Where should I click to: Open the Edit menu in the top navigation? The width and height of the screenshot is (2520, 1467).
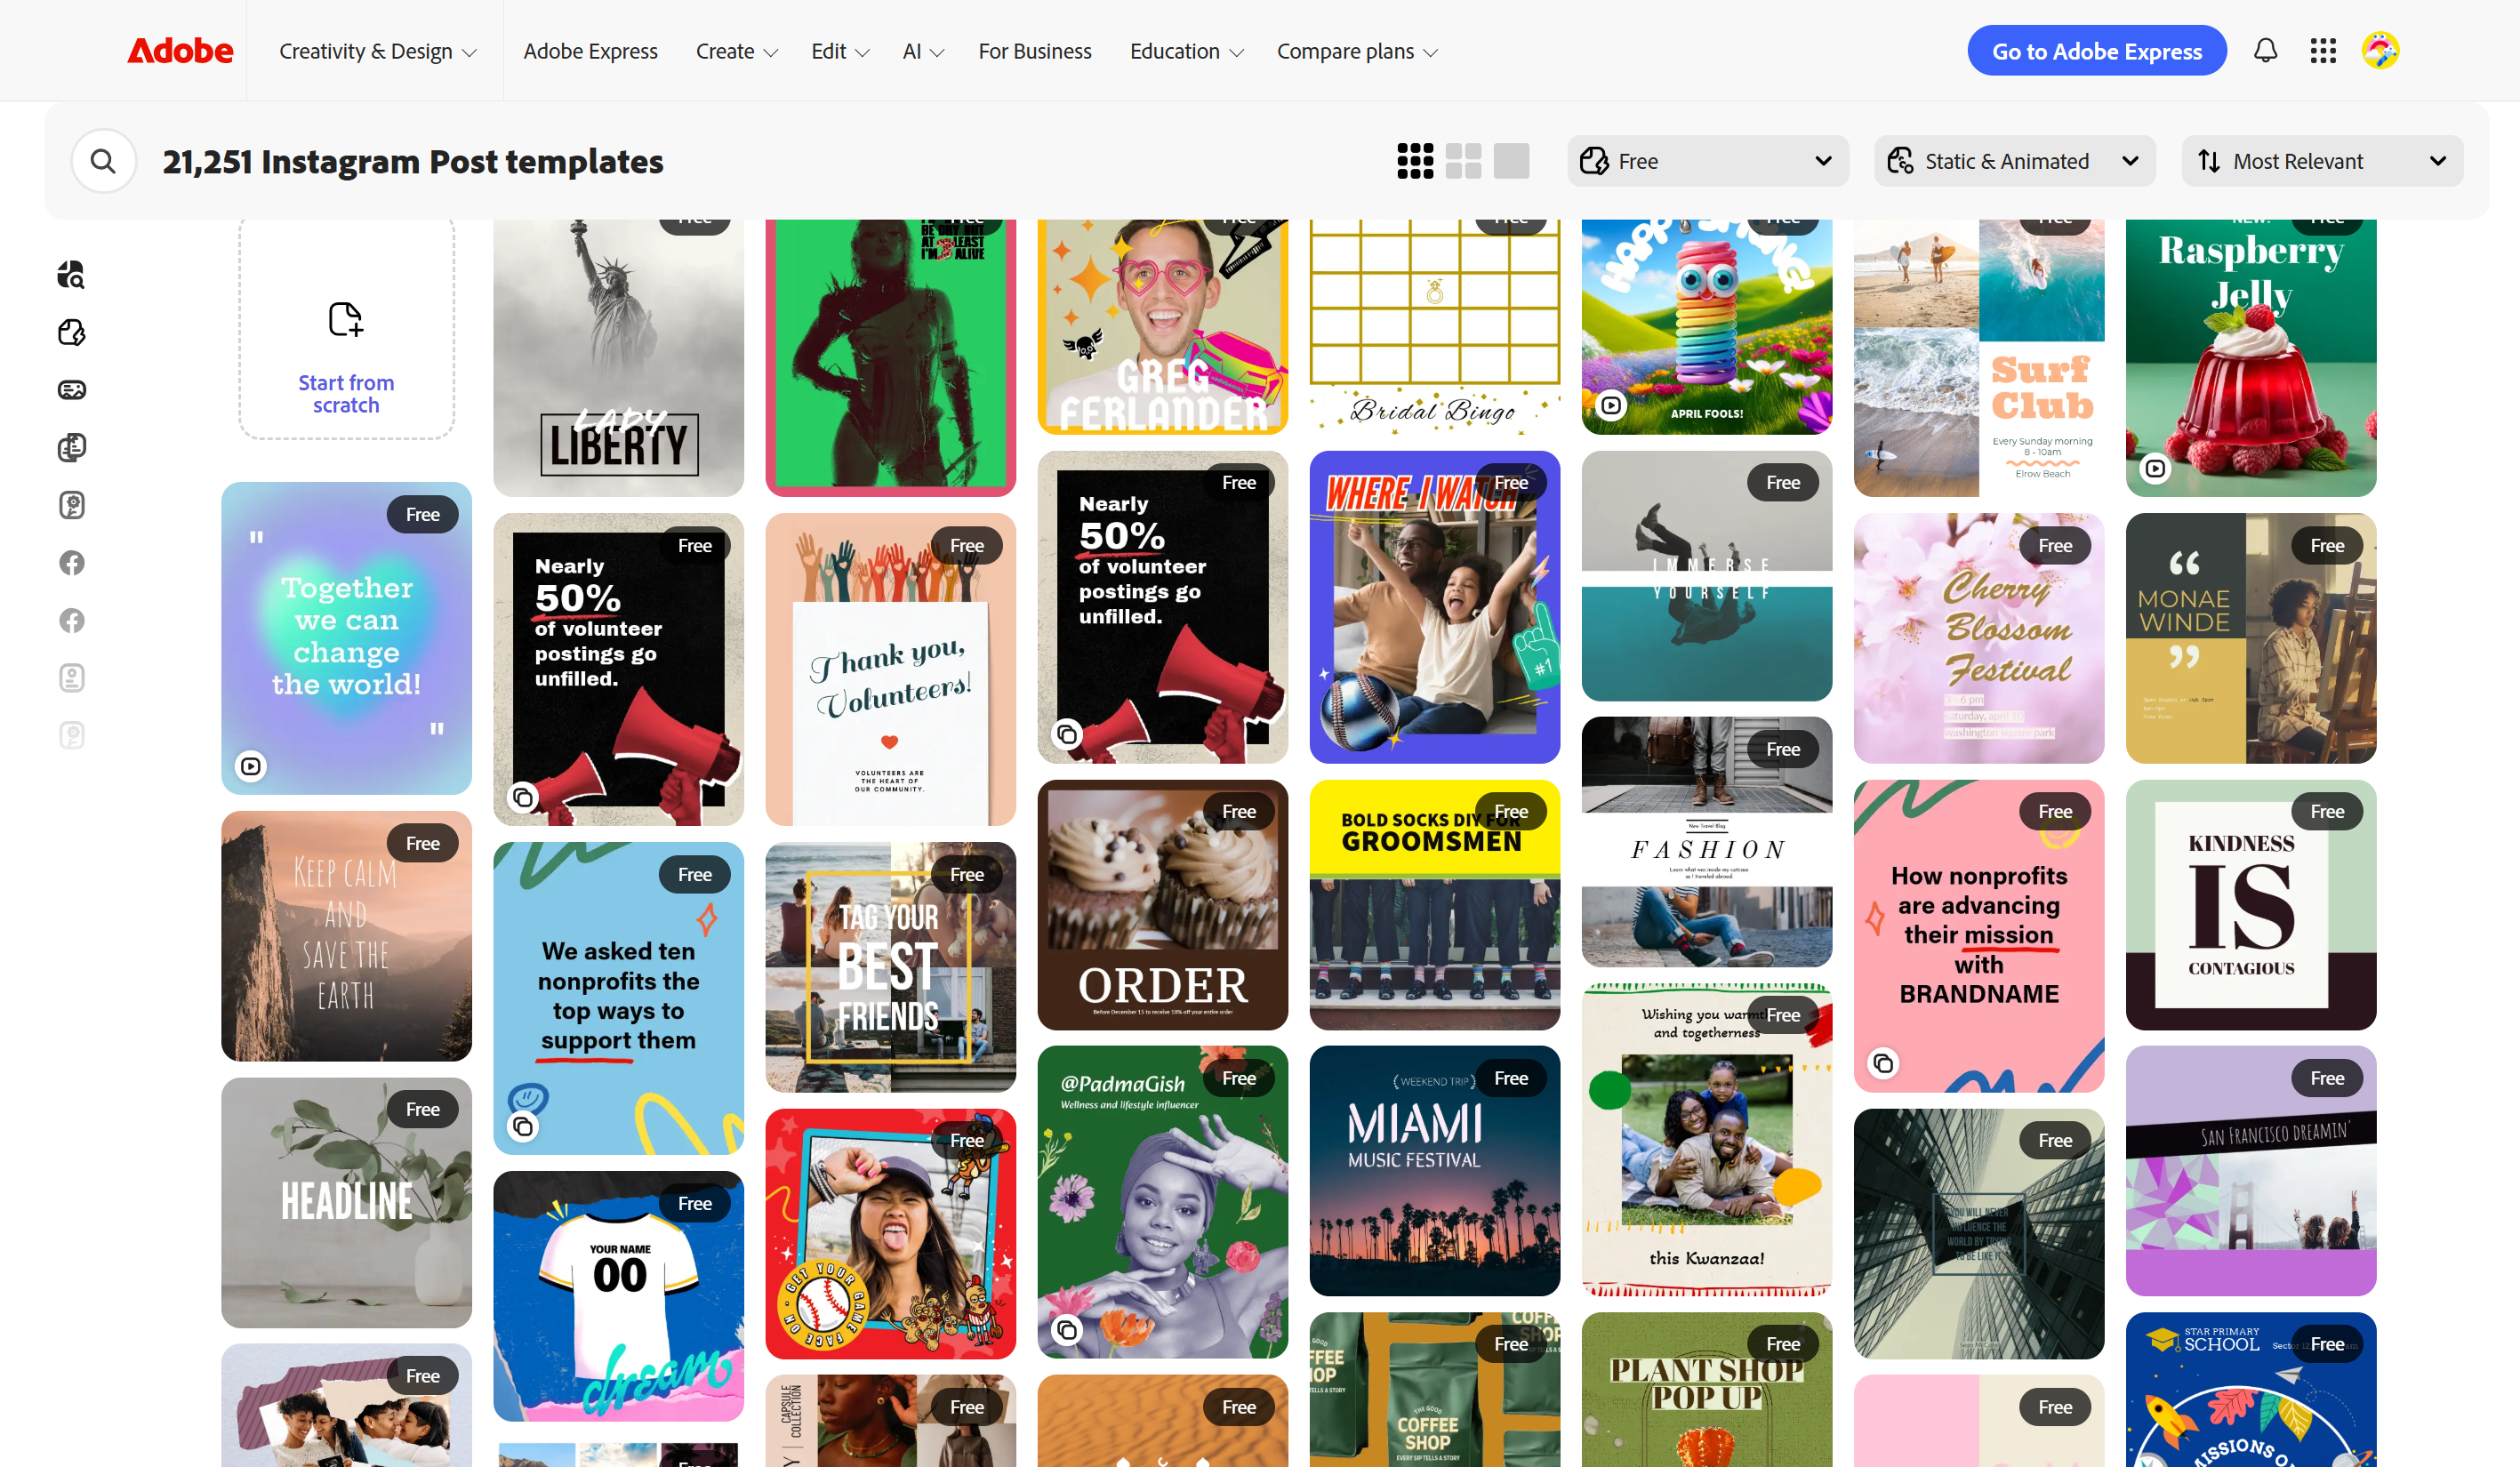pos(839,51)
